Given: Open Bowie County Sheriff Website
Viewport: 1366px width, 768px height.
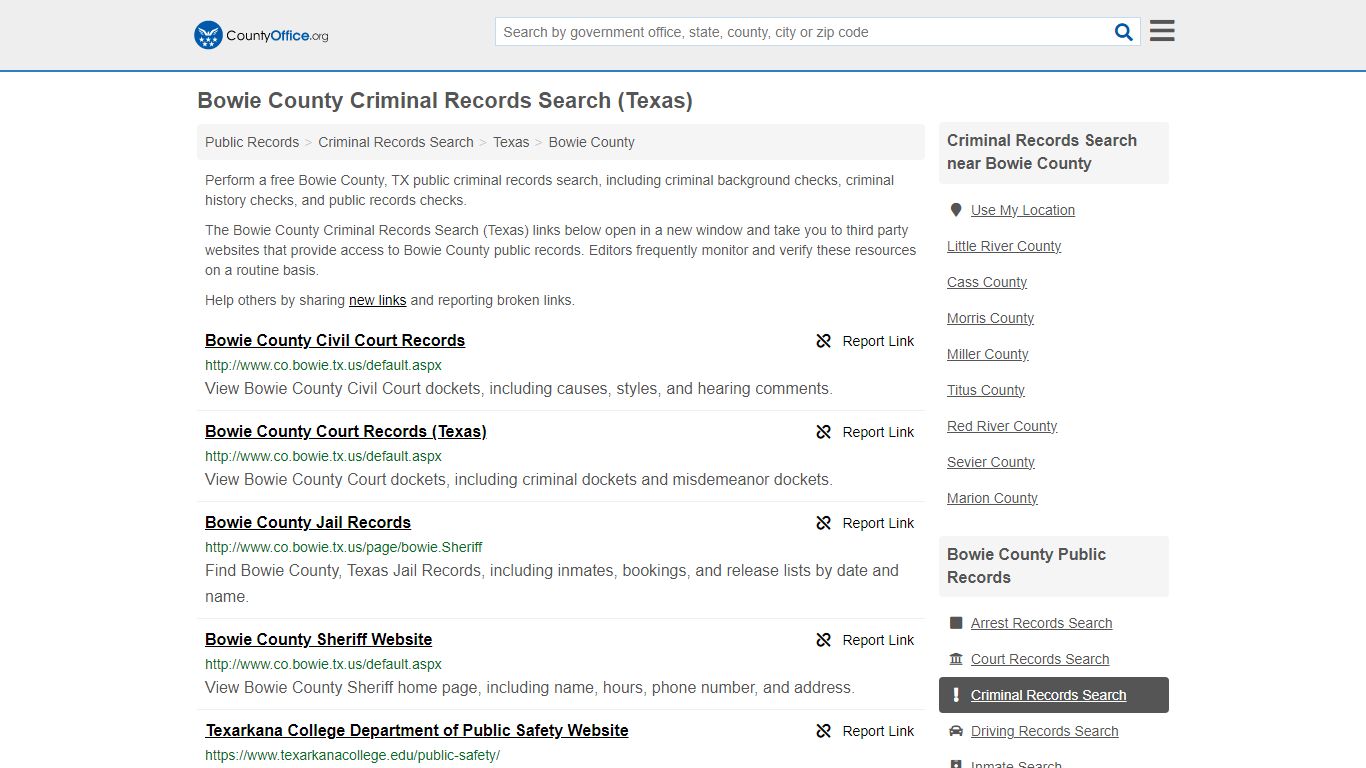Looking at the screenshot, I should point(319,639).
